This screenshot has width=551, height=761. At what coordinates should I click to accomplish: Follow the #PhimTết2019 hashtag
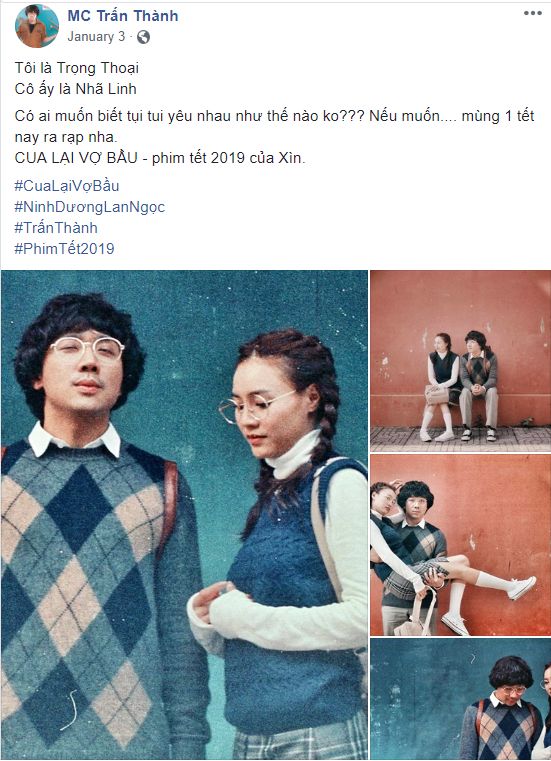click(64, 248)
